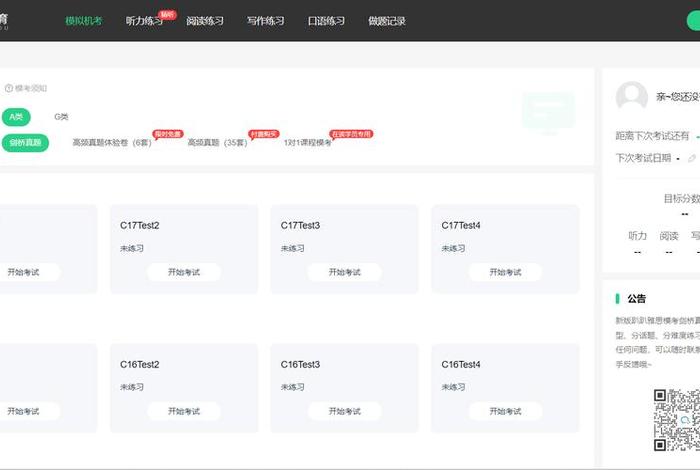Click the C16Test3 card title
Image resolution: width=700 pixels, height=470 pixels.
[x=300, y=365]
